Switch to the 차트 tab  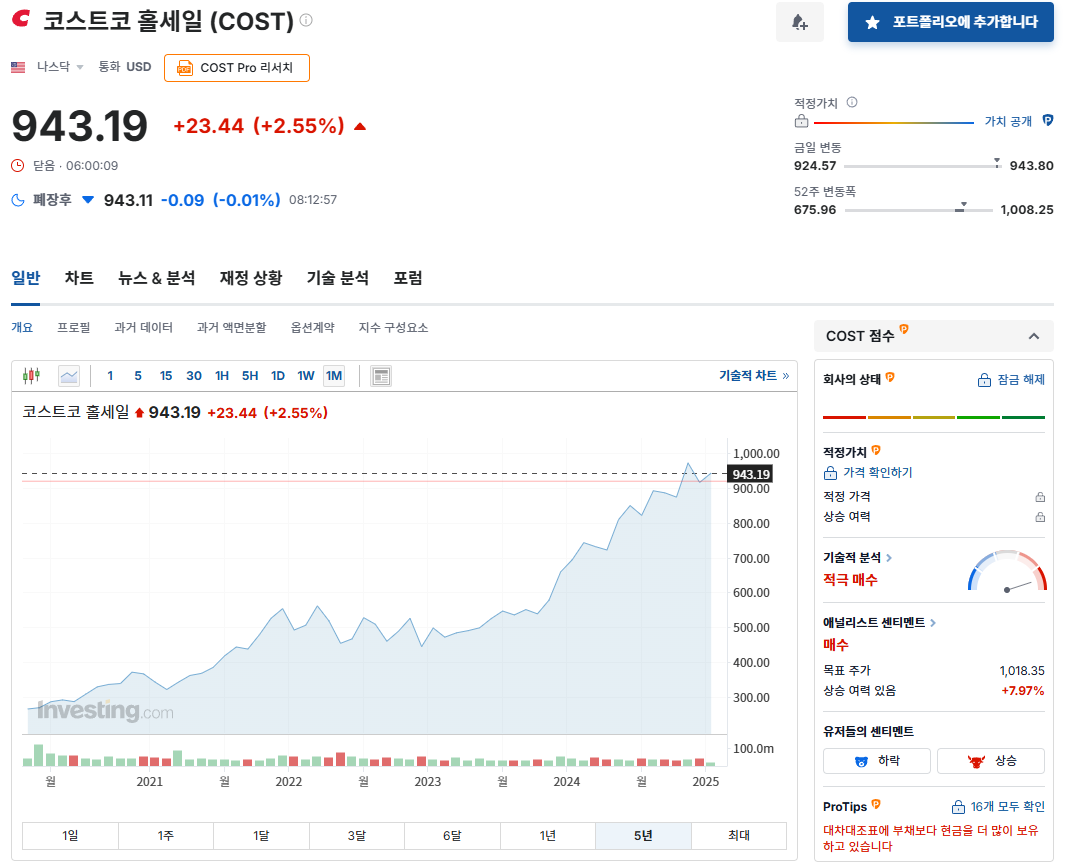pos(79,278)
